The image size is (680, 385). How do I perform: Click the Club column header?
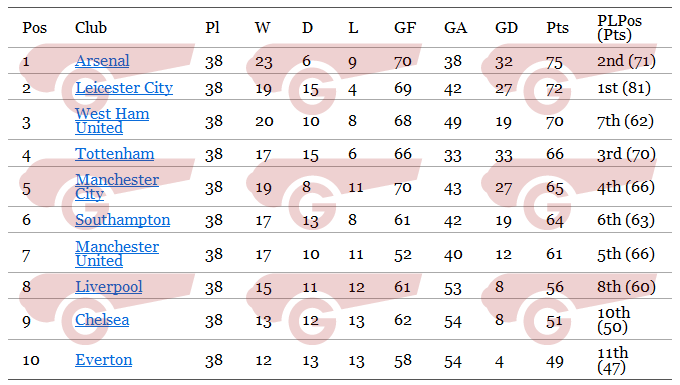pyautogui.click(x=91, y=28)
